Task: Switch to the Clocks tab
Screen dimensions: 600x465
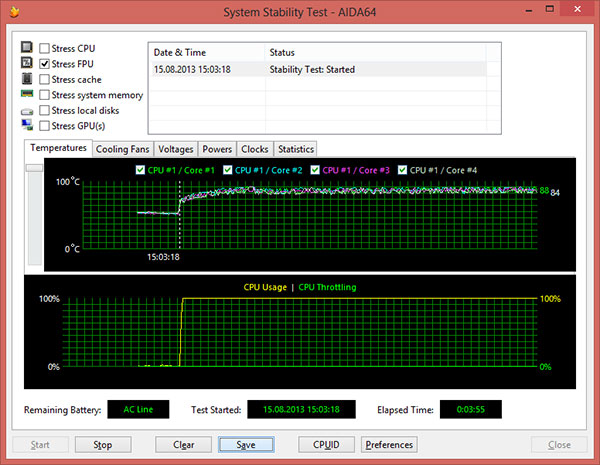Action: tap(254, 149)
